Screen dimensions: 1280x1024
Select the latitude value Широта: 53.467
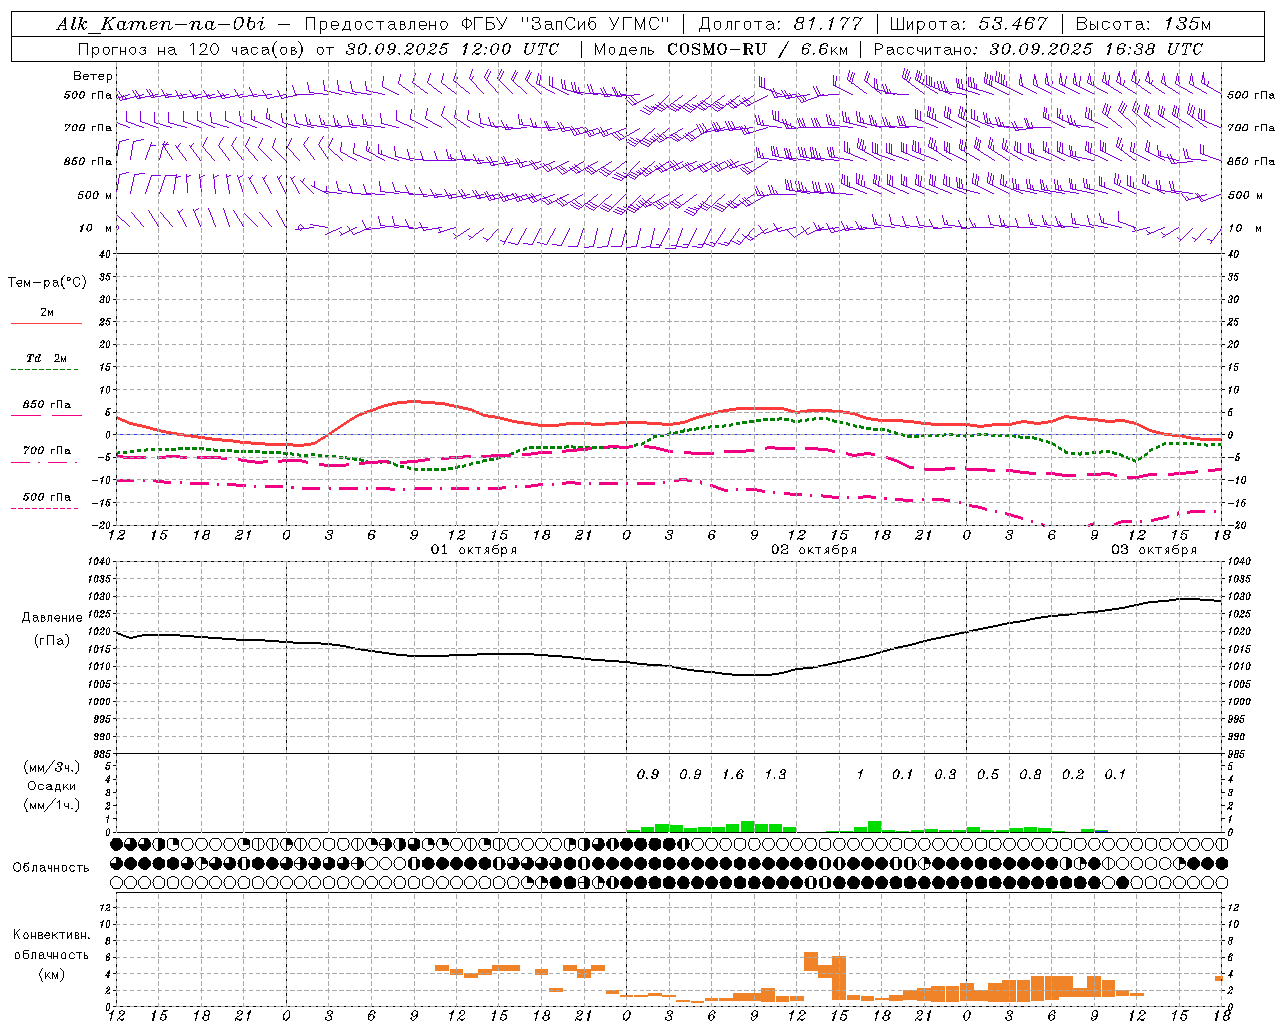[x=968, y=24]
